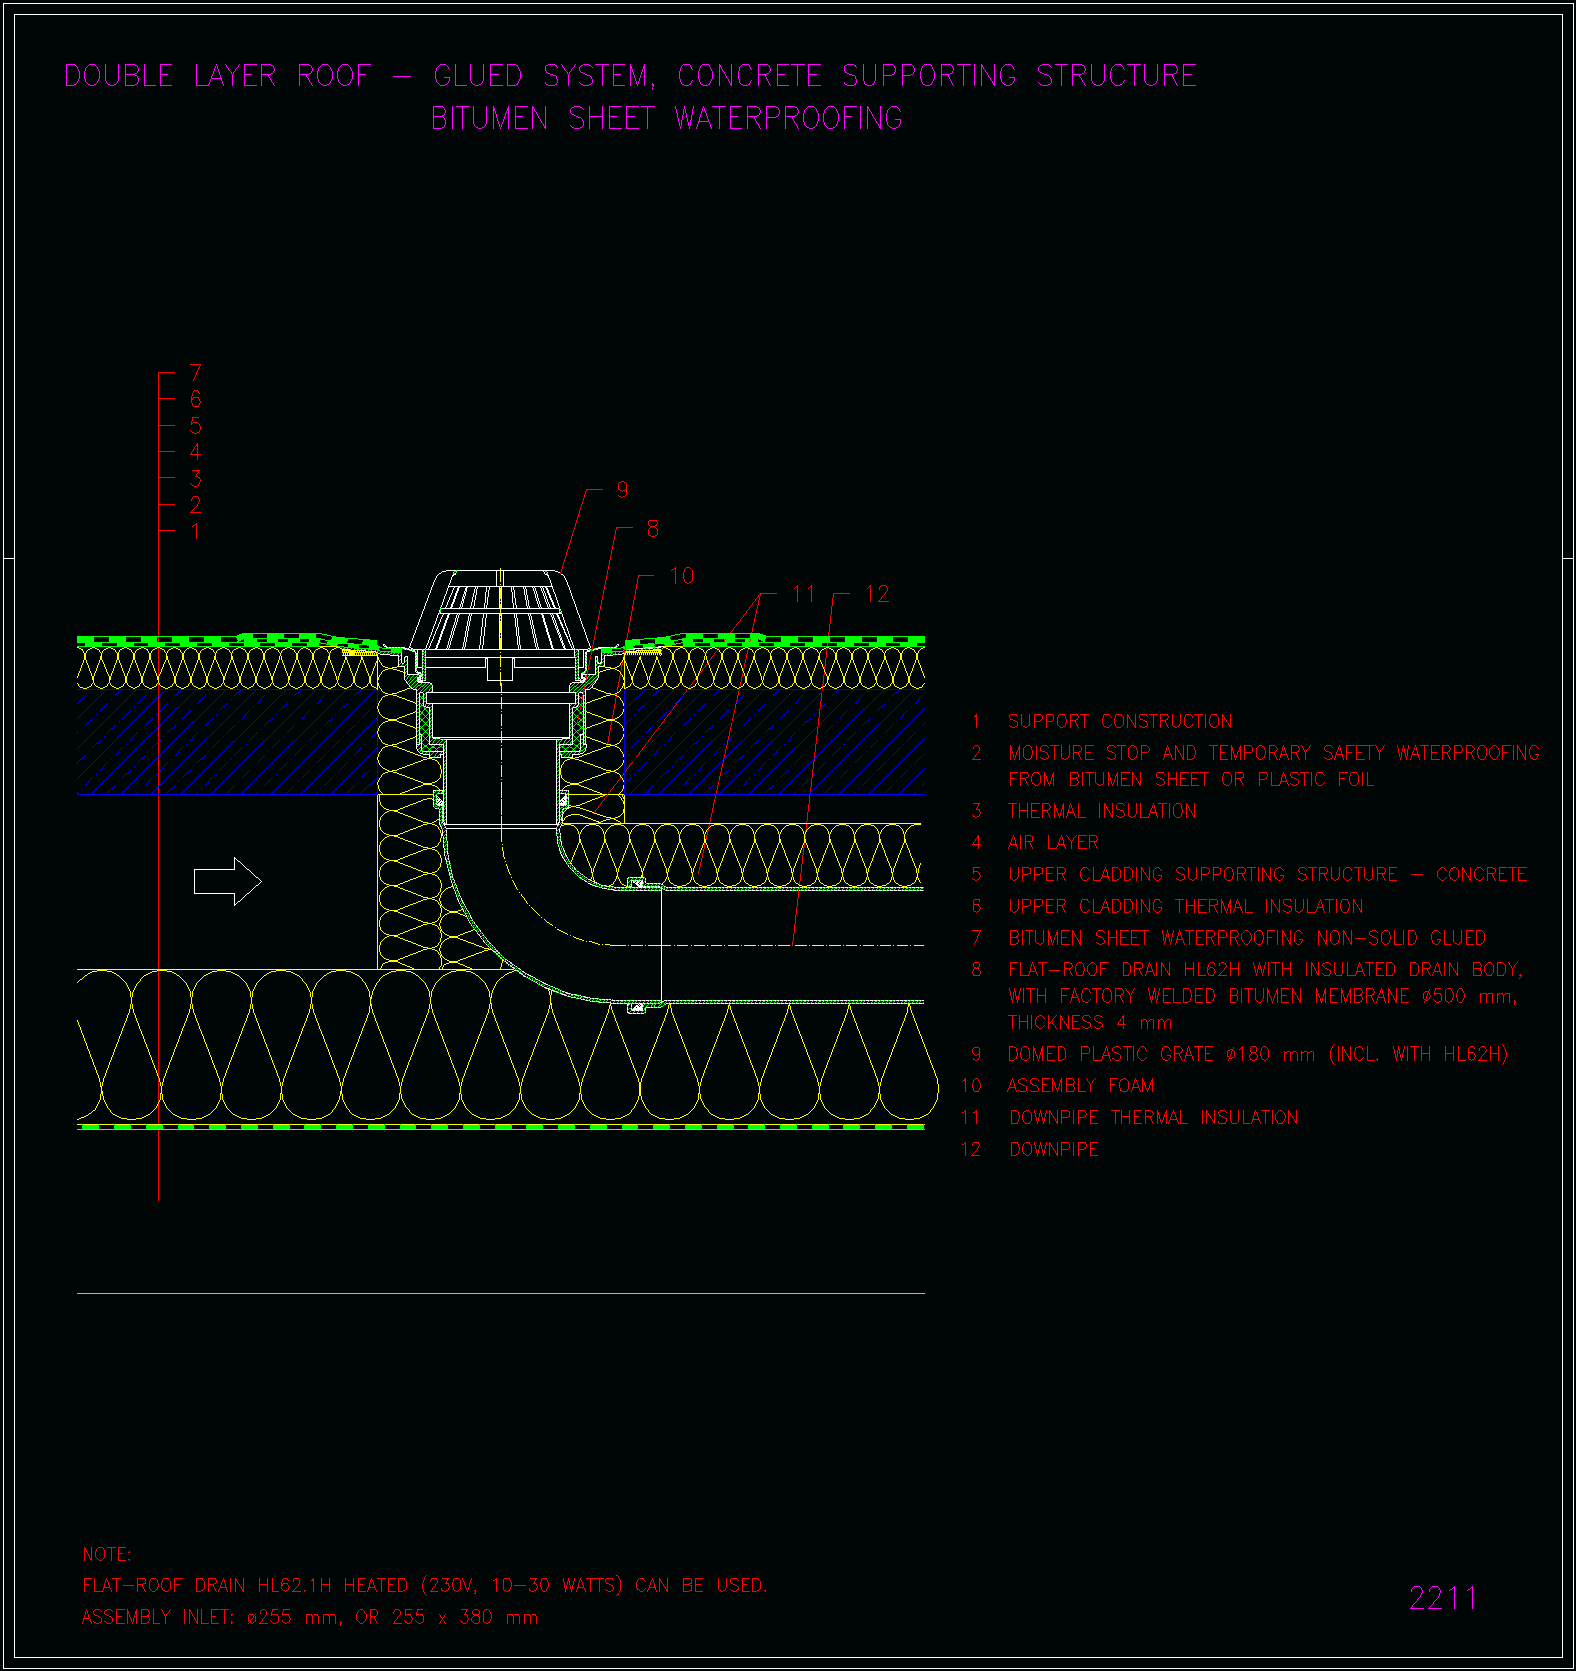Viewport: 1576px width, 1671px height.
Task: Click layer callout number 1 on the scale
Action: coord(195,532)
